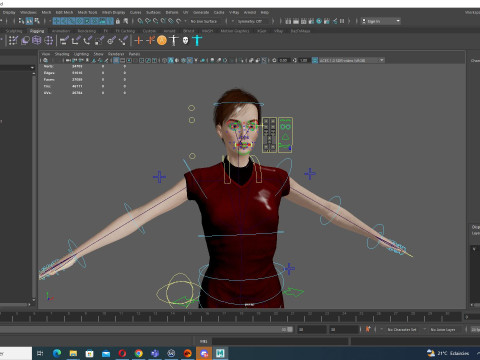Viewport: 480px width, 360px height.
Task: Open the No Live Surface field
Action: (204, 21)
